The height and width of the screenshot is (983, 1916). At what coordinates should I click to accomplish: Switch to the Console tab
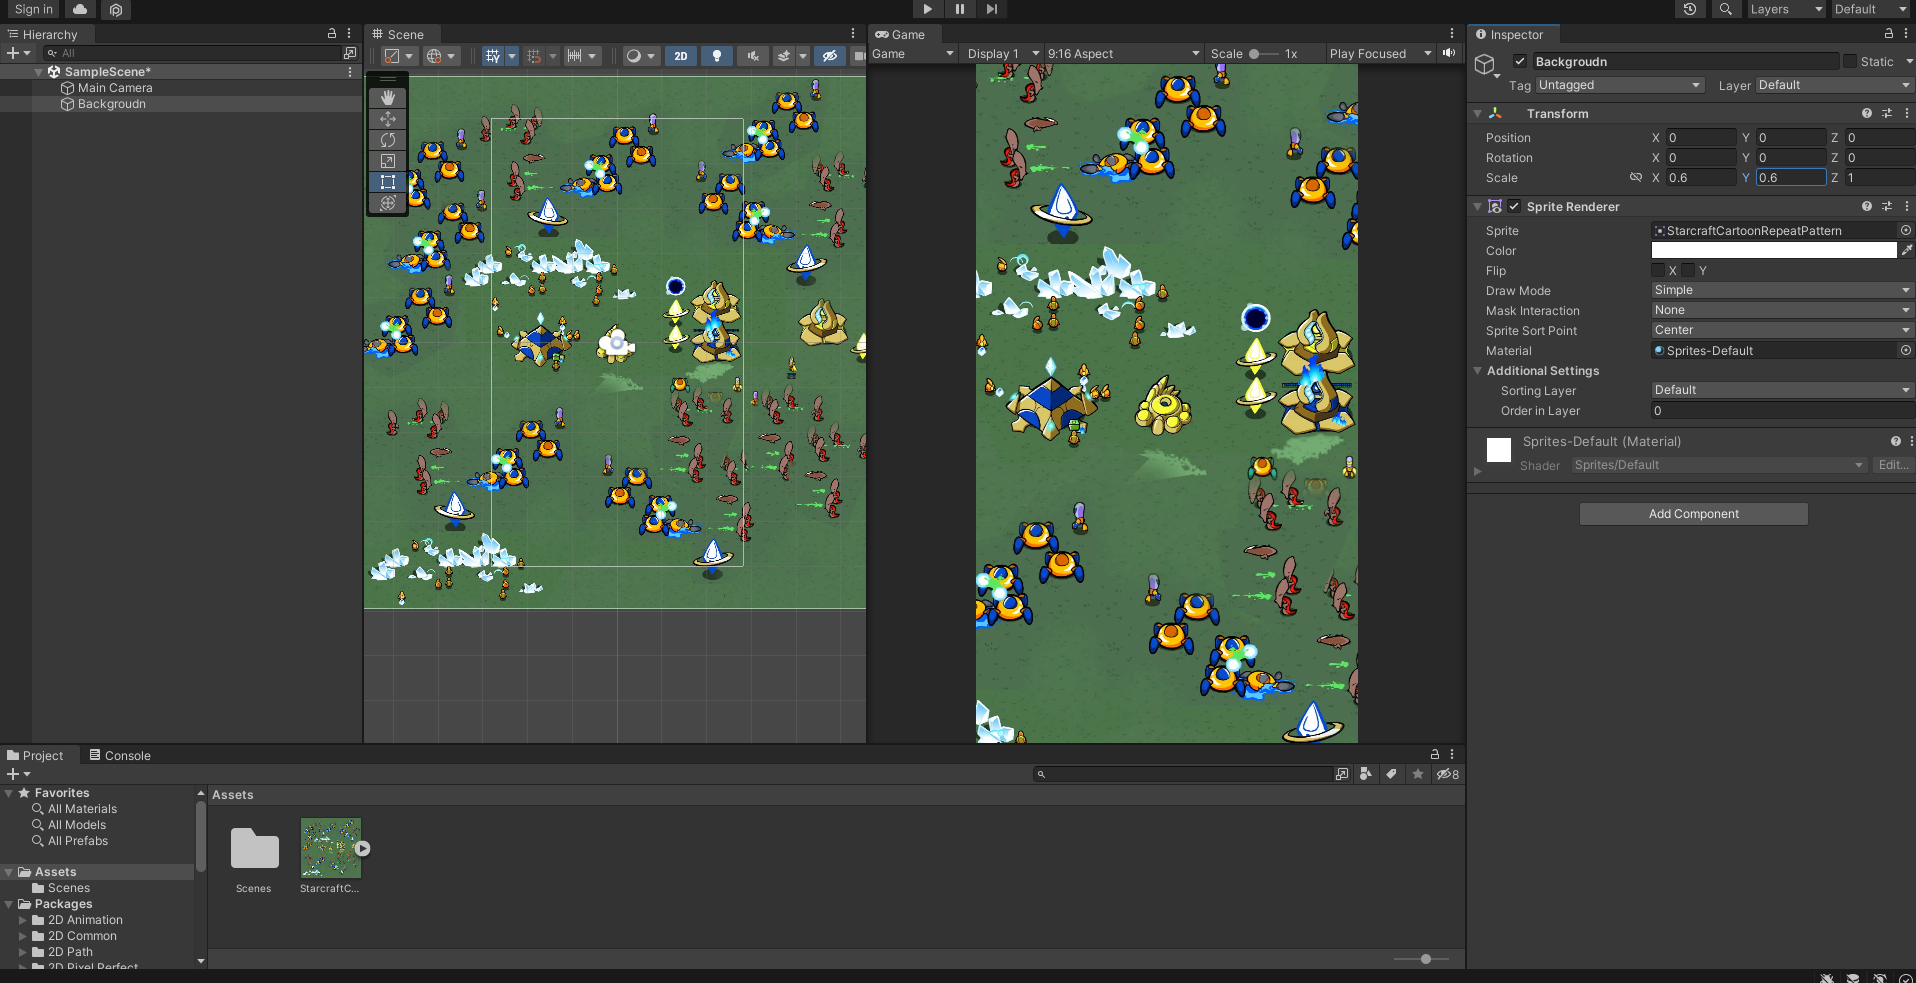pos(120,755)
